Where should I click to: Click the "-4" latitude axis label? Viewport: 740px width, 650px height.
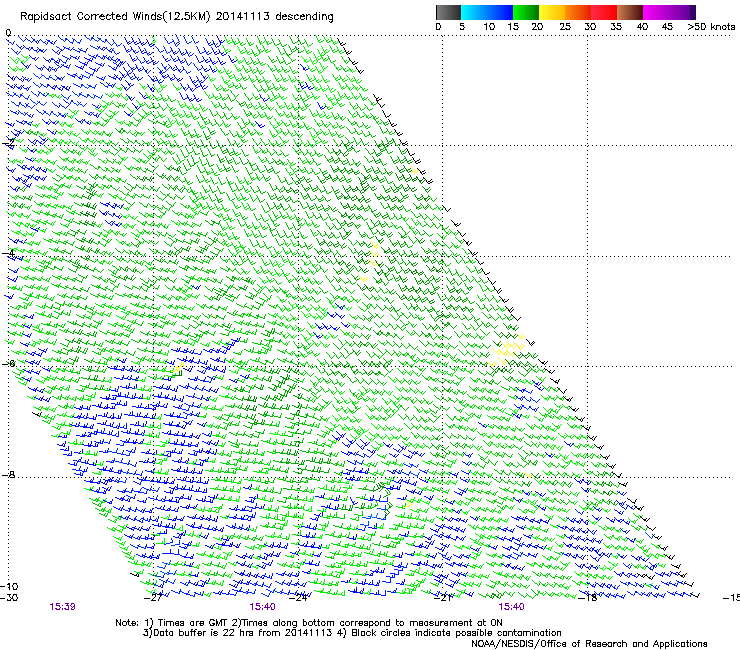[x=9, y=253]
